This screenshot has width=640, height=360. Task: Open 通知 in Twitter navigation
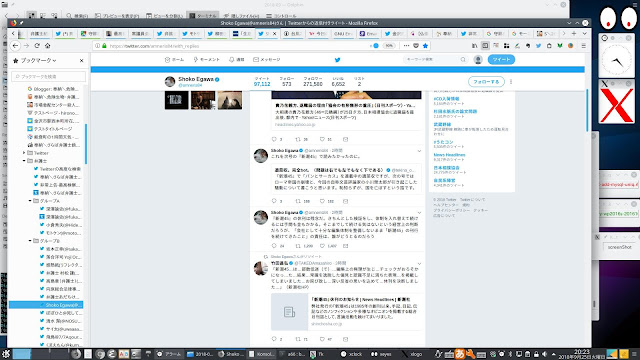pyautogui.click(x=236, y=60)
